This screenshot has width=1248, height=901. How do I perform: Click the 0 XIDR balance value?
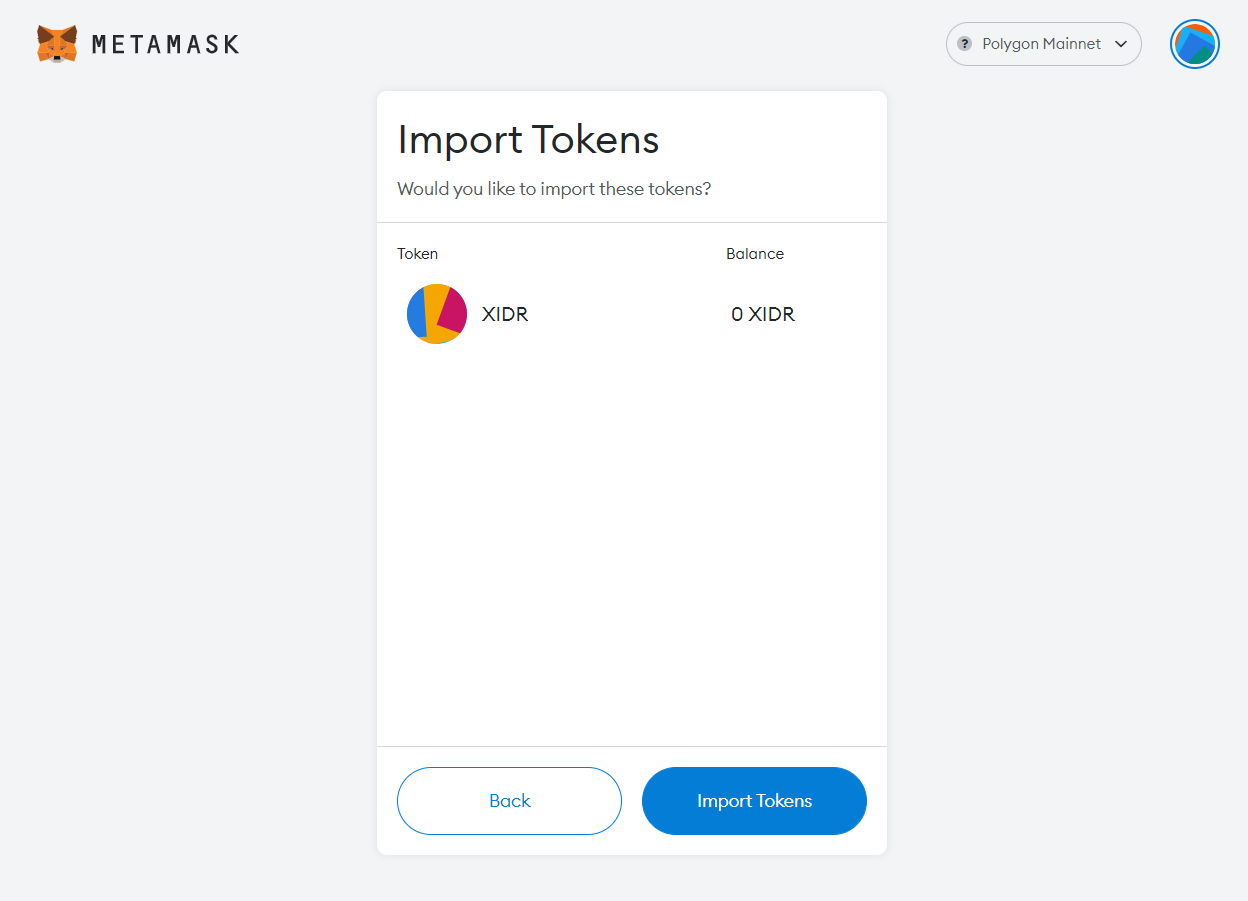point(763,314)
